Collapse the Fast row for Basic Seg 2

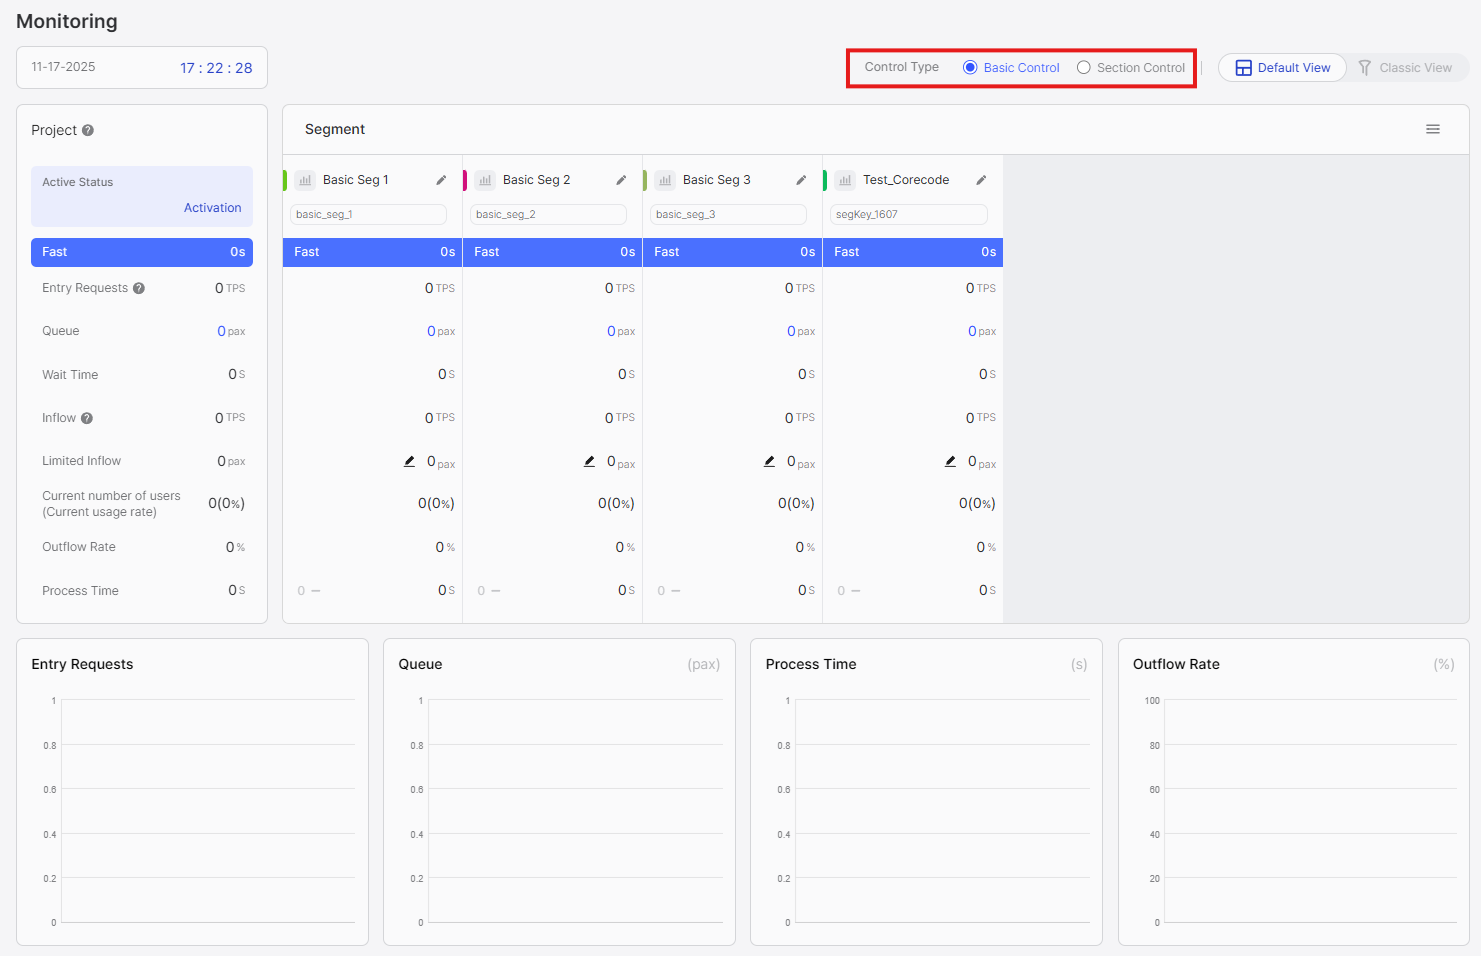click(552, 252)
